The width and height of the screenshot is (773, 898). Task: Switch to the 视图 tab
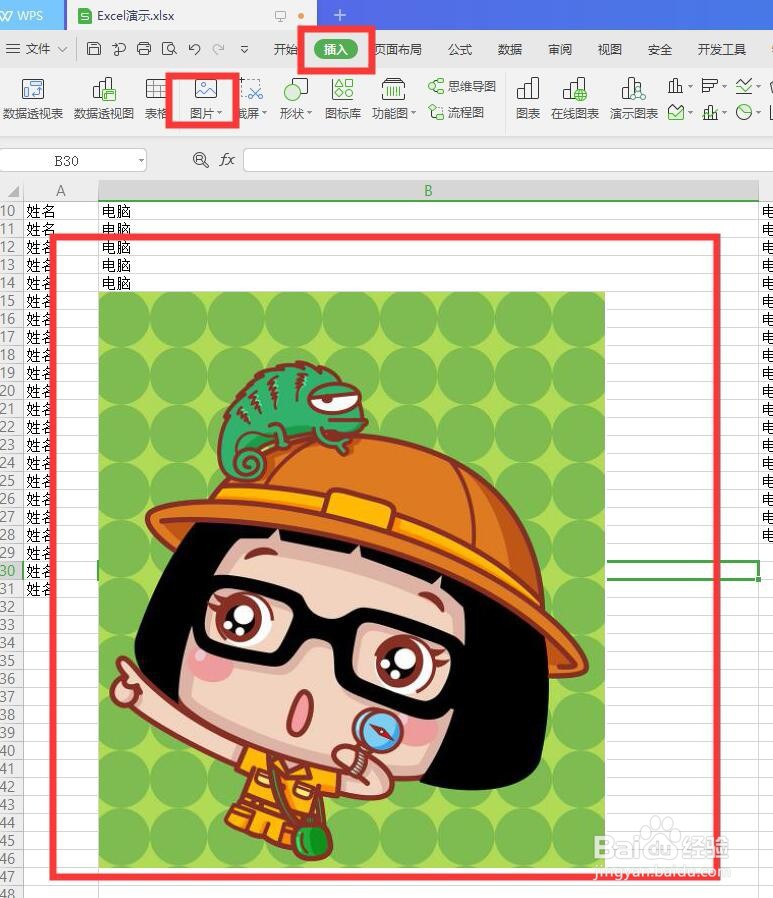coord(610,49)
